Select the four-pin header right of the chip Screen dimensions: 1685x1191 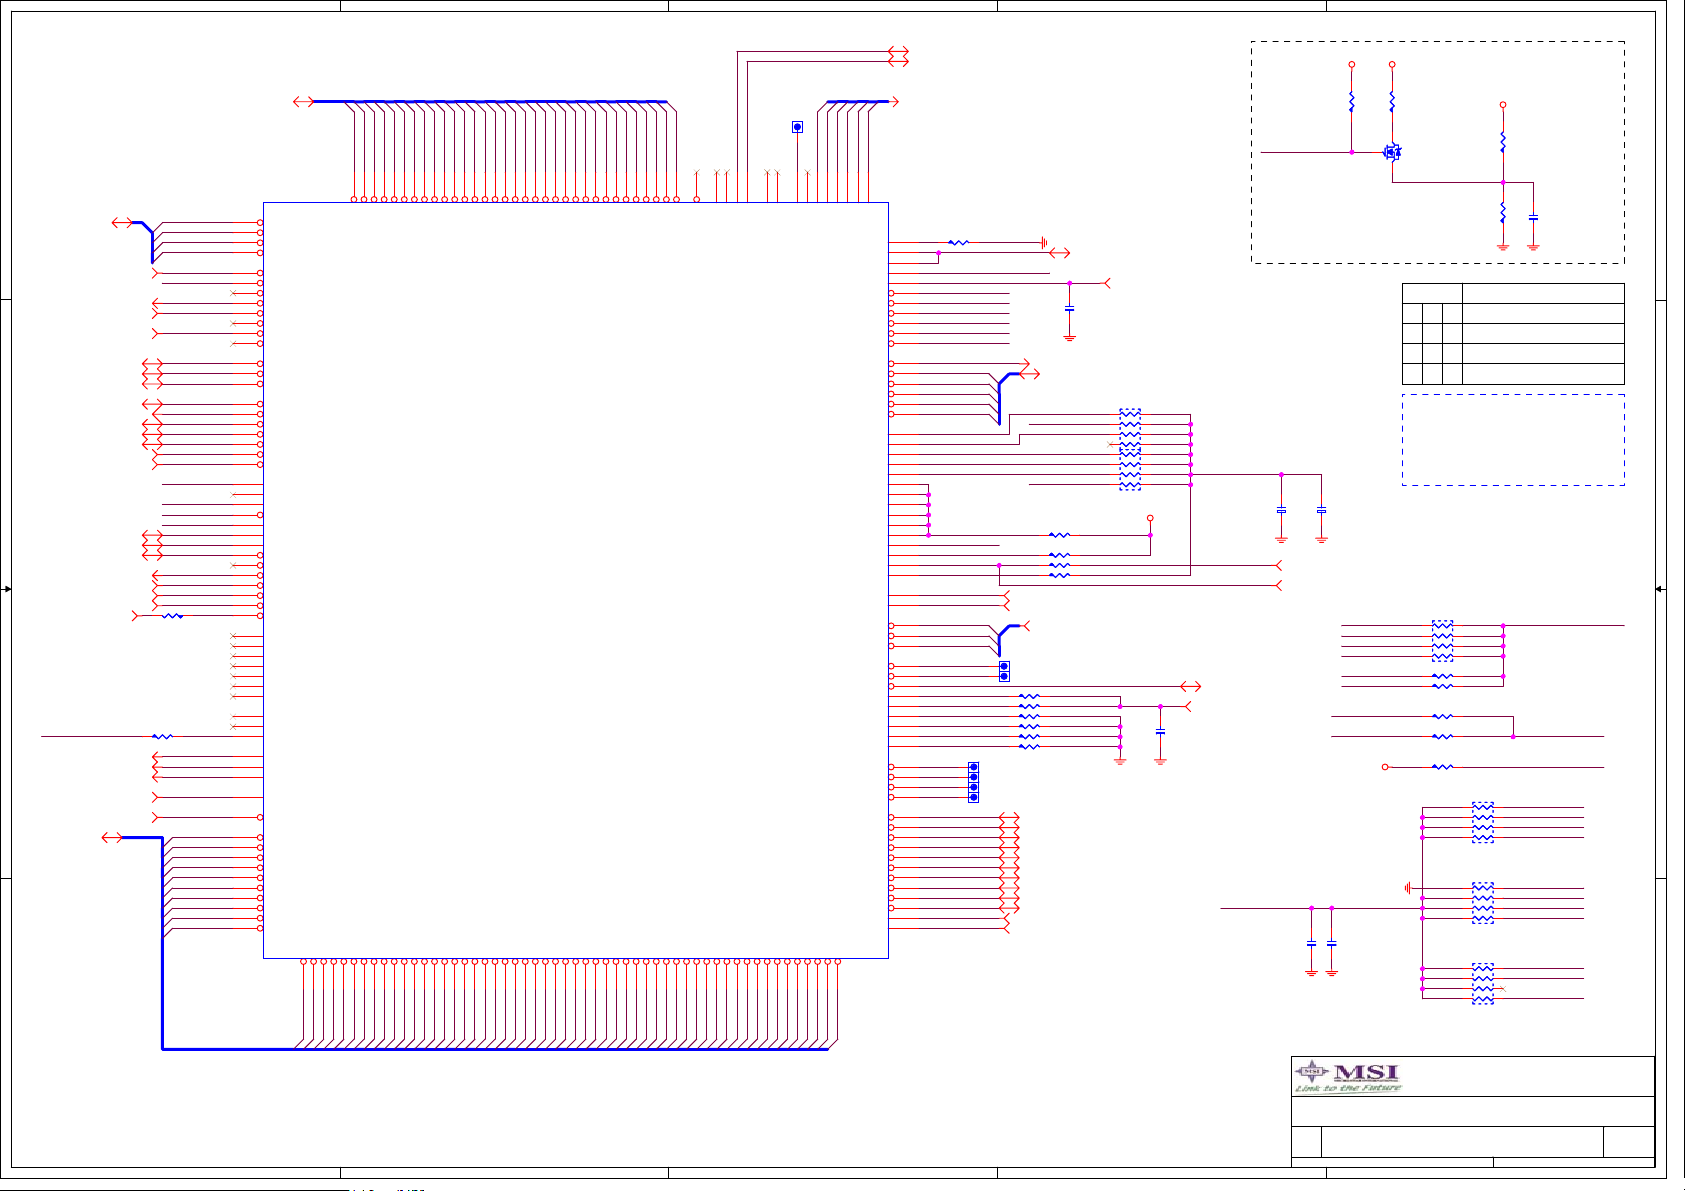point(974,782)
